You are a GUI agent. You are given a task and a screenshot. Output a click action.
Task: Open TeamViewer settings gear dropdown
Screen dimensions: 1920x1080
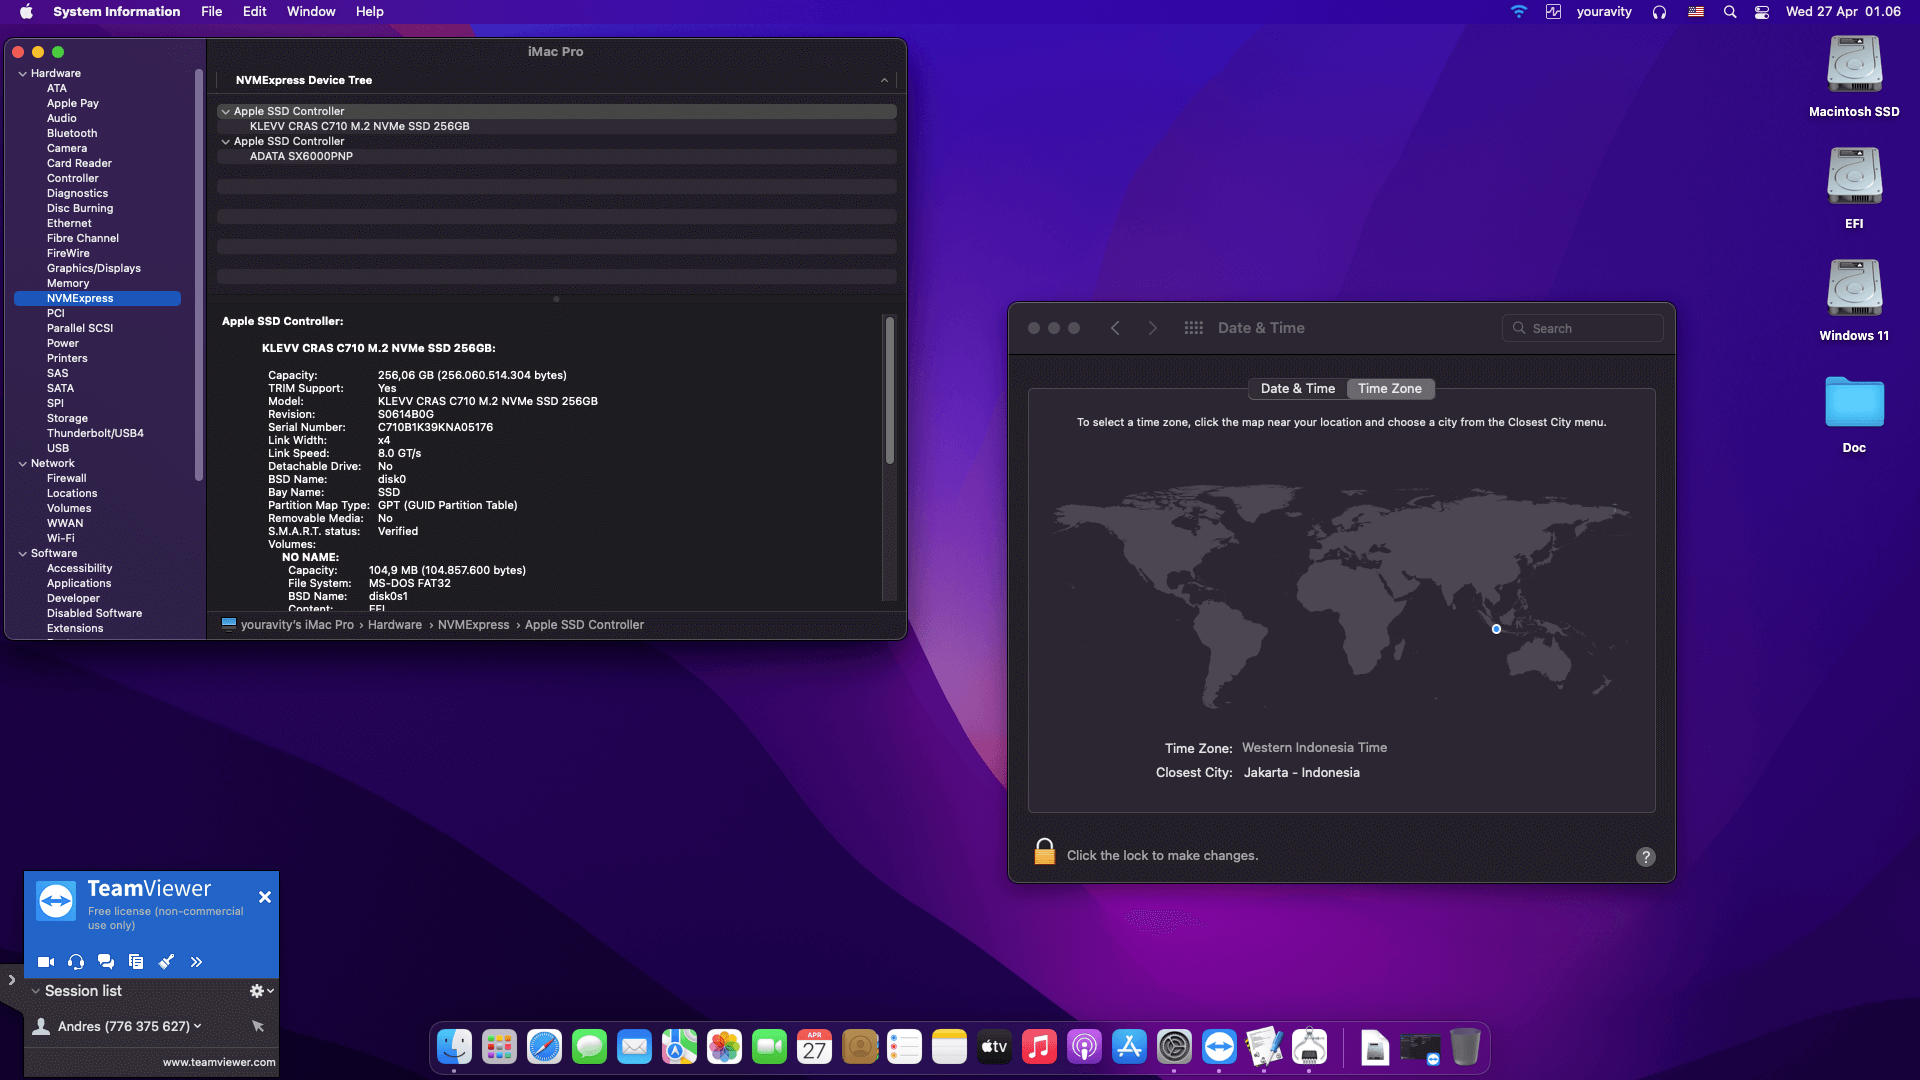coord(261,991)
